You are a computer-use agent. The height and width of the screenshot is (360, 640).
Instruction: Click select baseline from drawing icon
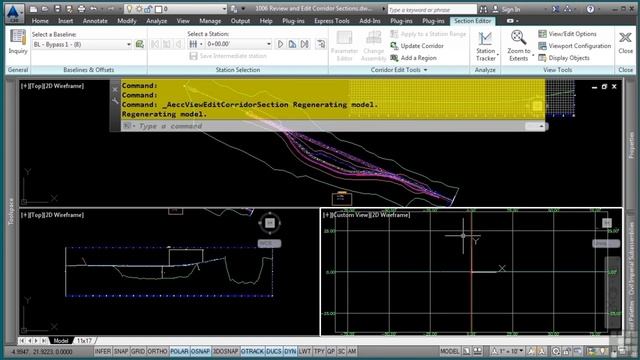[x=140, y=44]
